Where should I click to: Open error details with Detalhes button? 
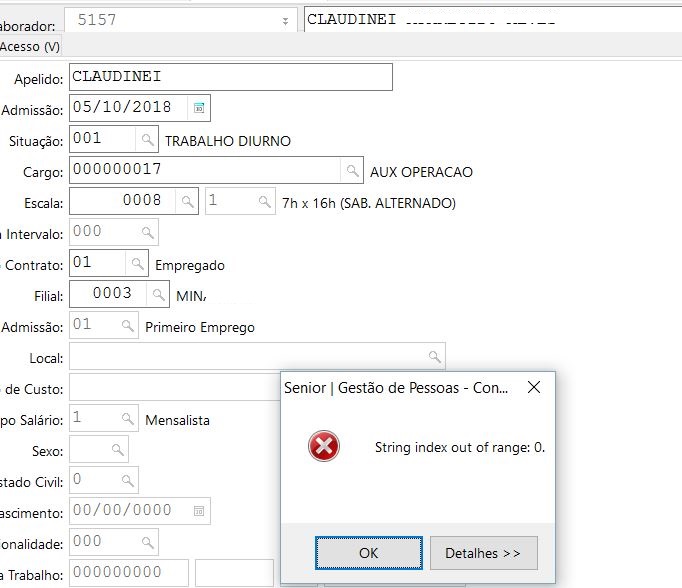click(483, 553)
